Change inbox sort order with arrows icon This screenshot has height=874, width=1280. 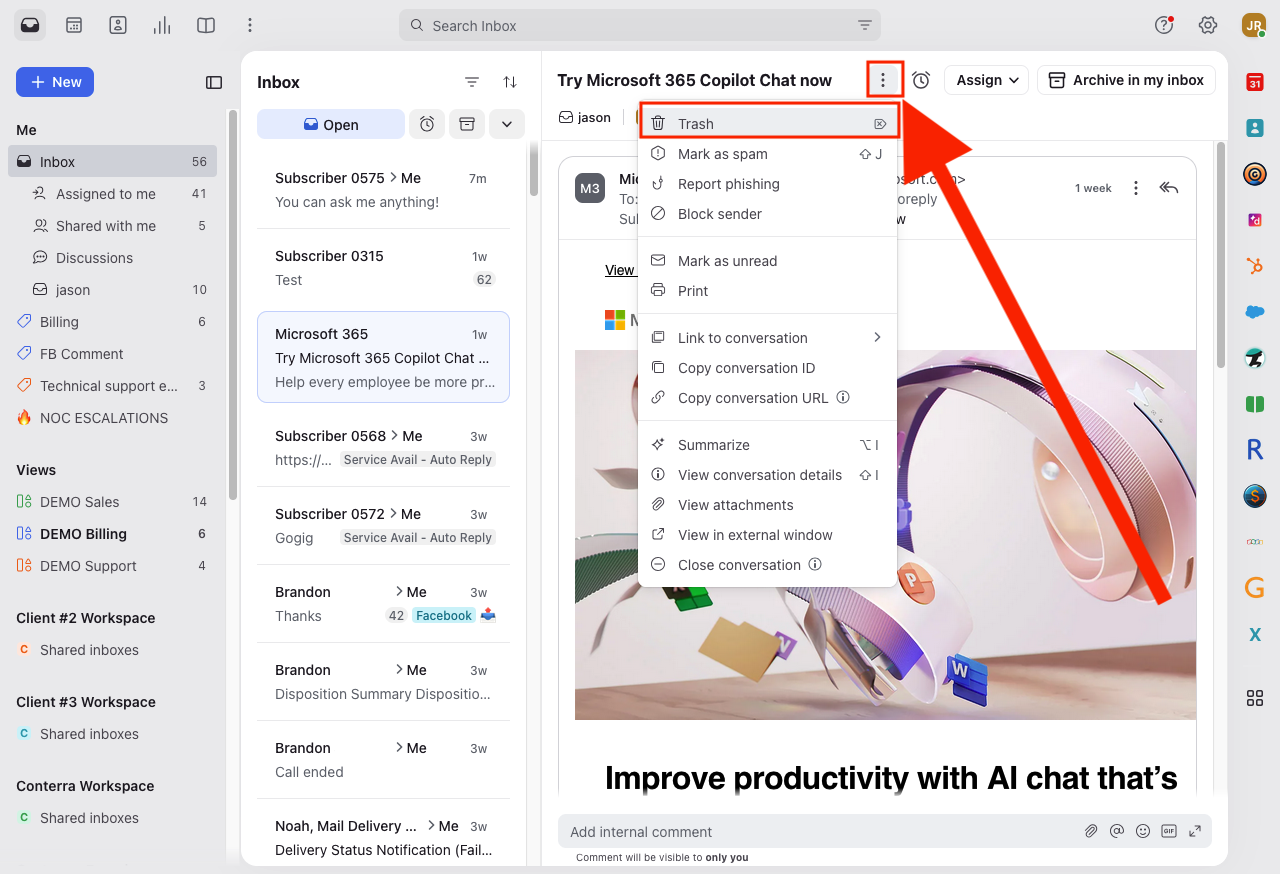(510, 82)
